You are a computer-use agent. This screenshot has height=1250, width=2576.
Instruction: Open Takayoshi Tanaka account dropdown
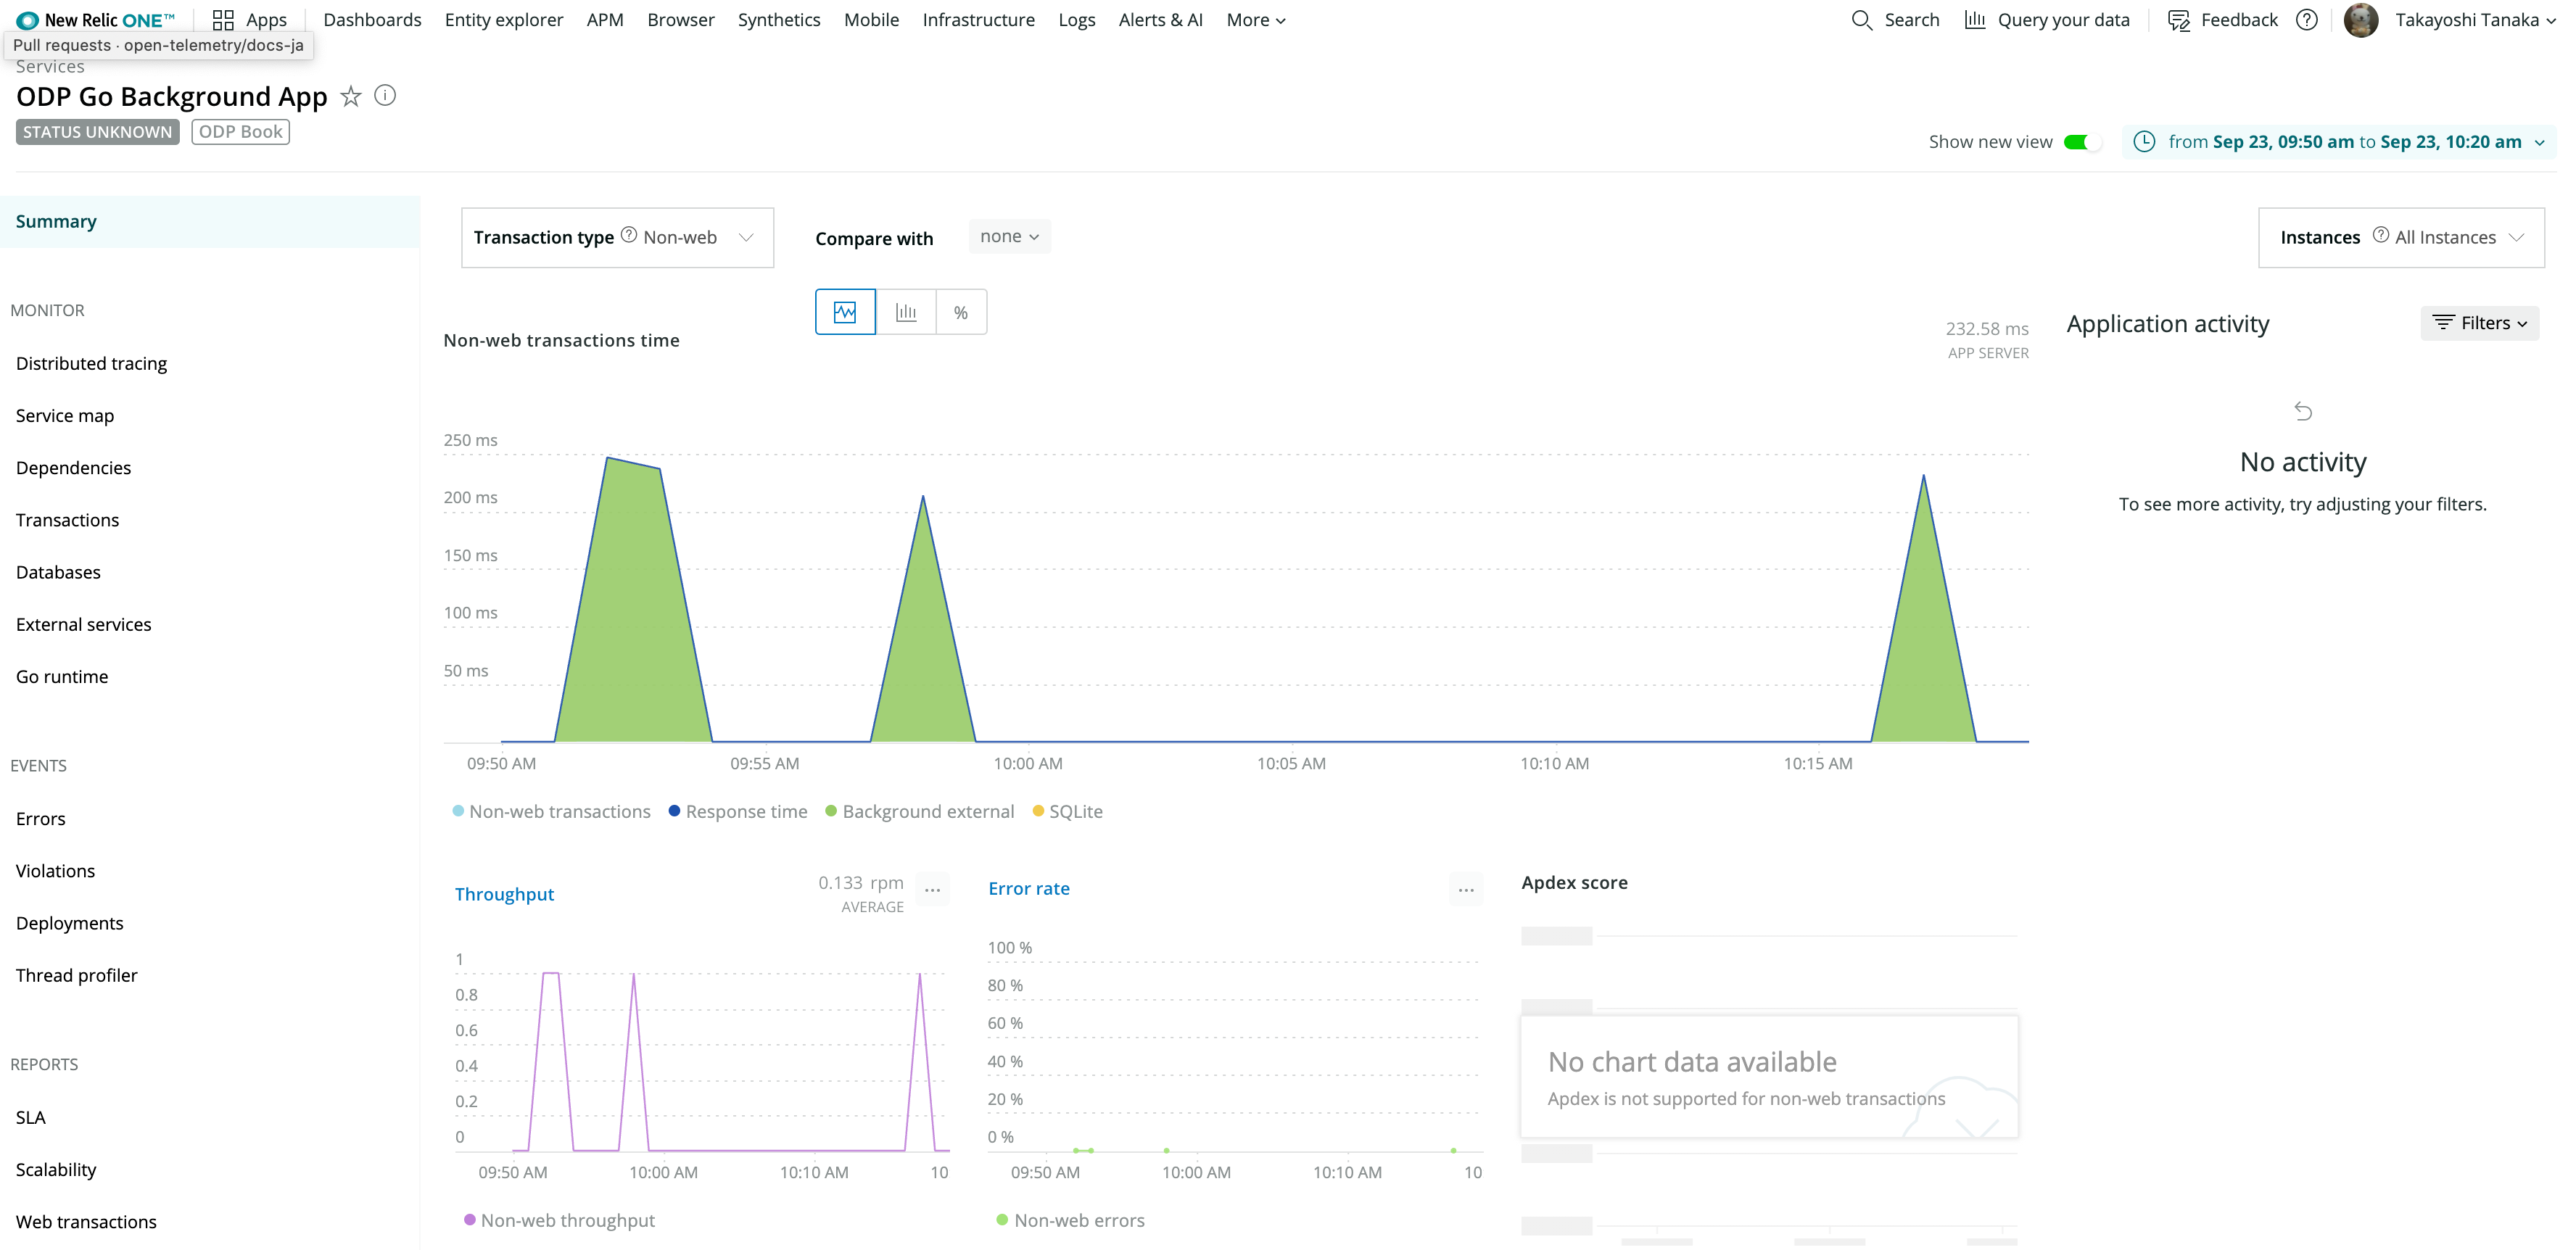(x=2475, y=20)
